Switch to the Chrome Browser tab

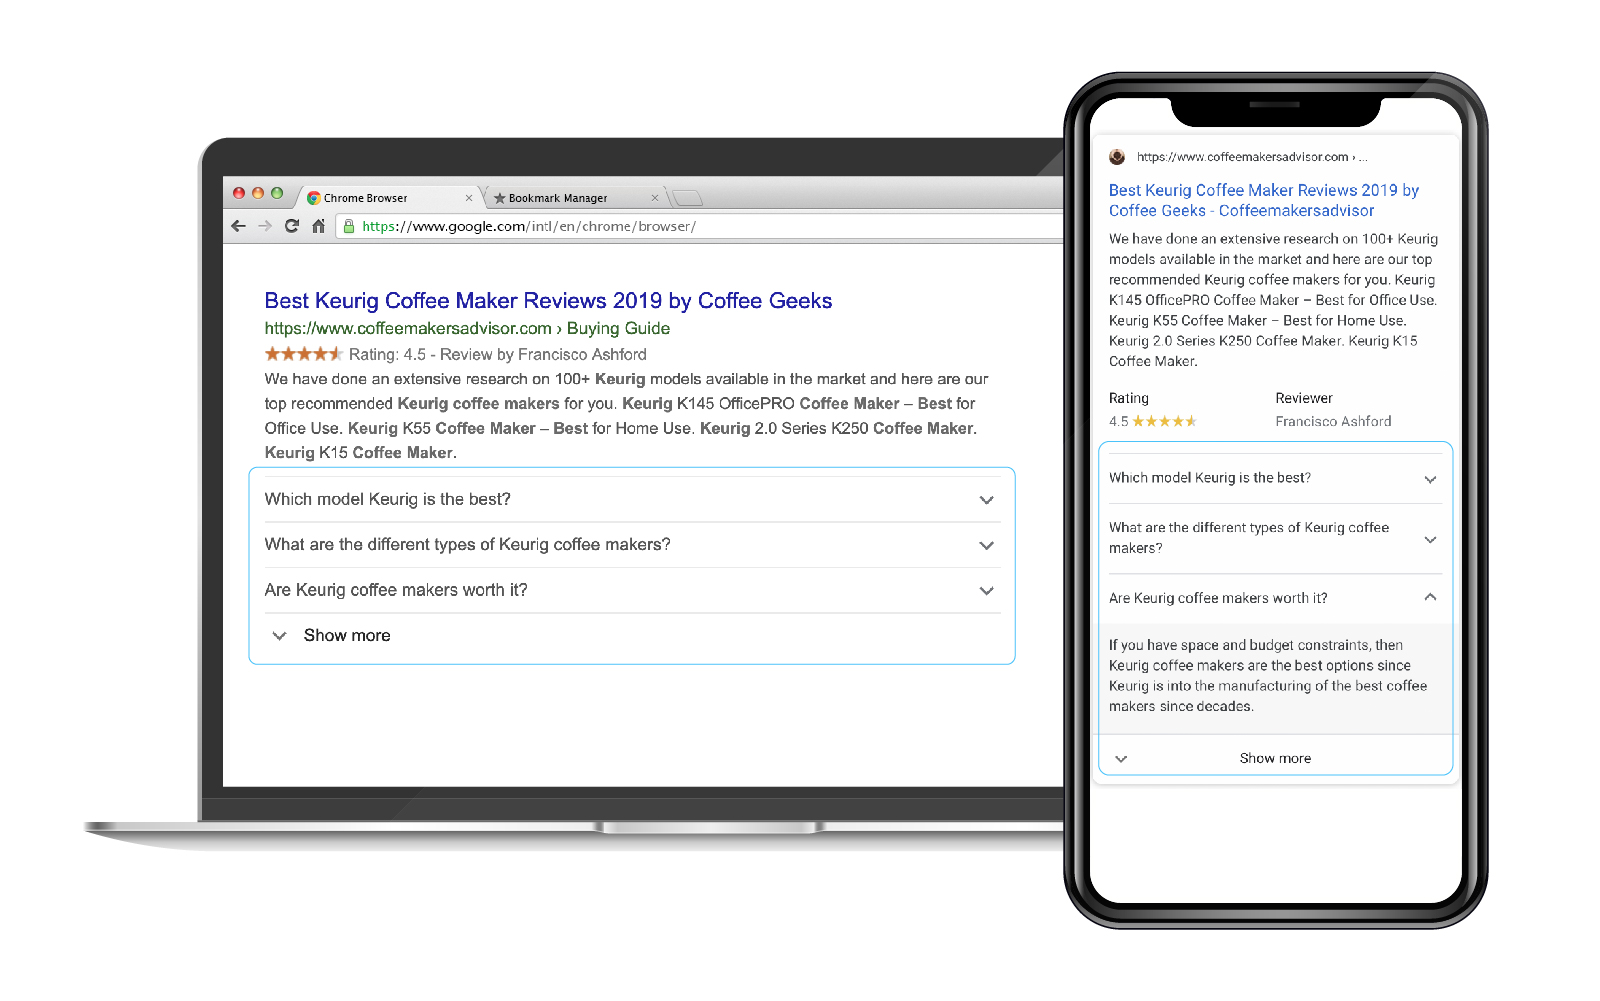390,197
